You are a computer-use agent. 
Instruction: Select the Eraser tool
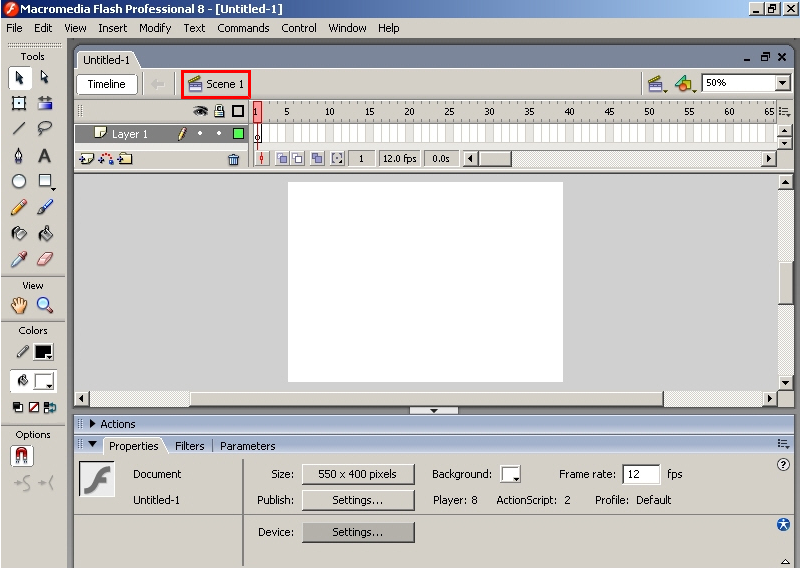[45, 259]
